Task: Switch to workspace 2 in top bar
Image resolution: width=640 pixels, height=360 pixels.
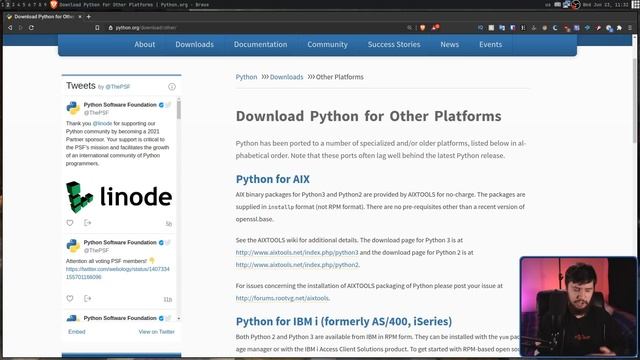Action: (8, 4)
